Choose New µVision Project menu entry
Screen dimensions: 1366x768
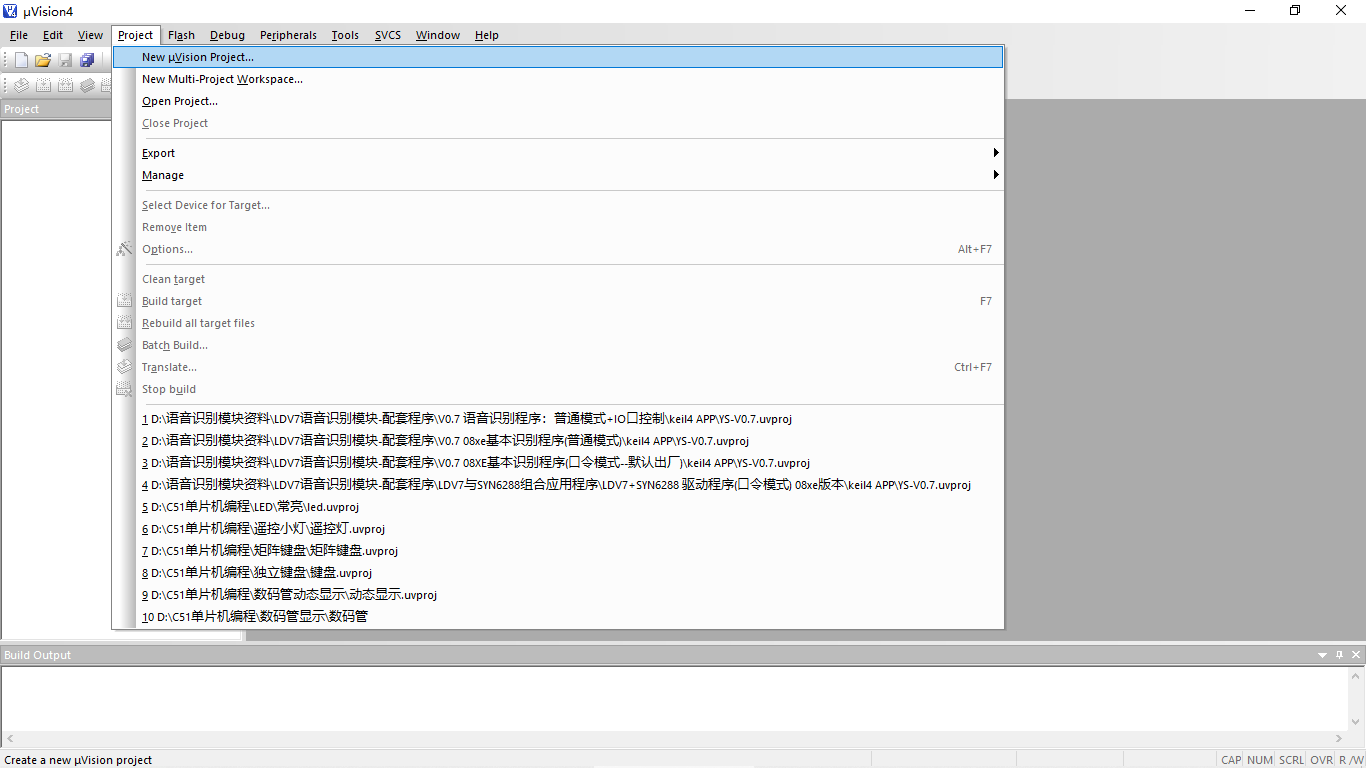tap(558, 57)
